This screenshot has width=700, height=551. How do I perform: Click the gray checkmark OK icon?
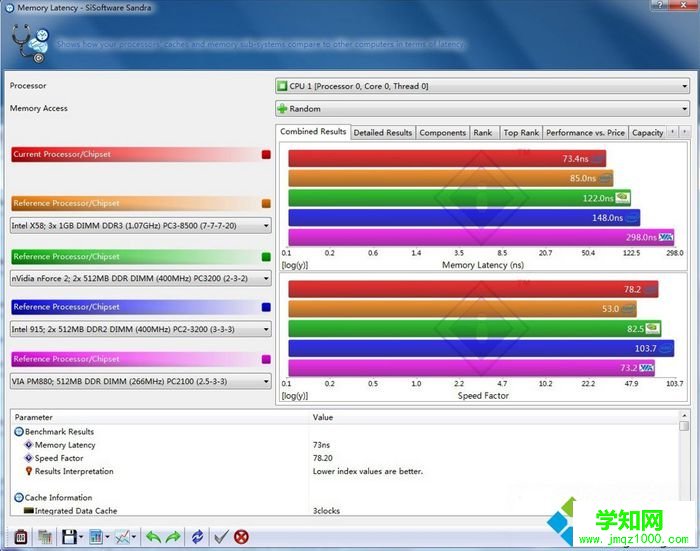pyautogui.click(x=221, y=537)
